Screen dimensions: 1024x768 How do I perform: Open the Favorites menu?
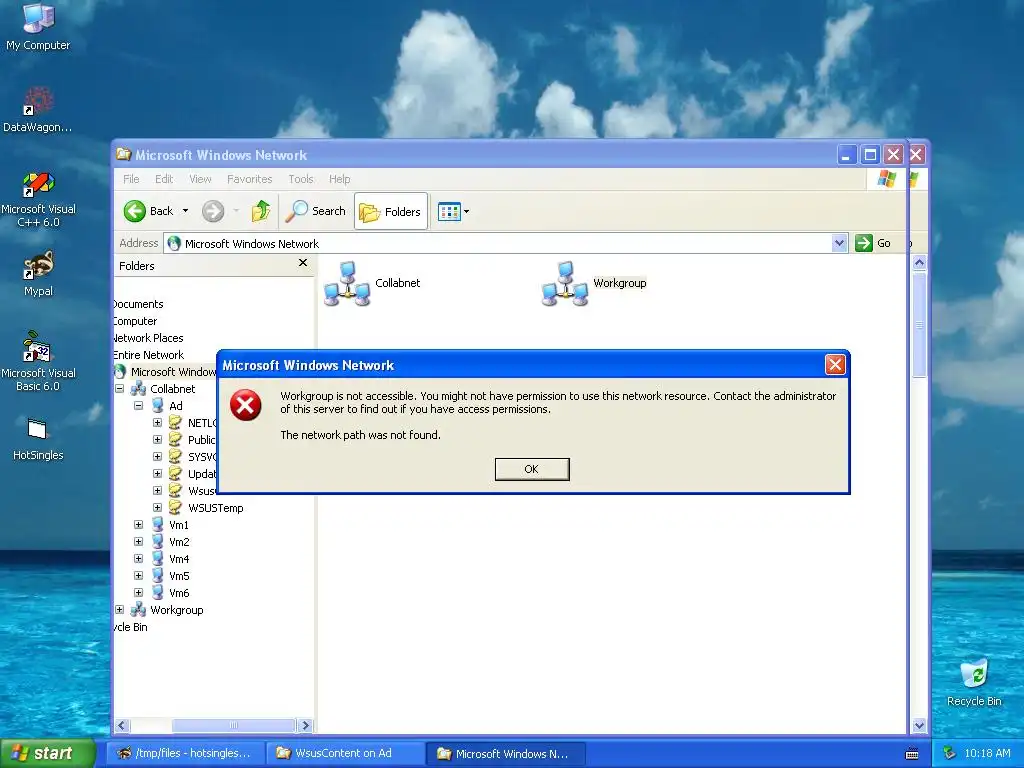tap(249, 179)
